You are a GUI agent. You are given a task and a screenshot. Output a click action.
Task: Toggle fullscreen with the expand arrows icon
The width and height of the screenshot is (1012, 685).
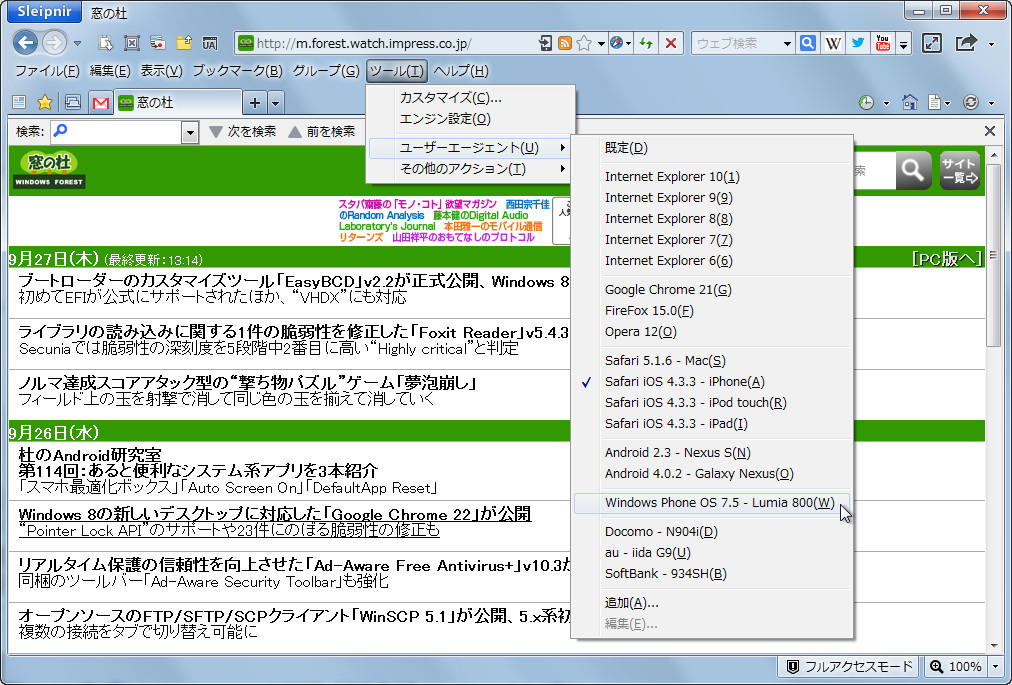pos(932,42)
